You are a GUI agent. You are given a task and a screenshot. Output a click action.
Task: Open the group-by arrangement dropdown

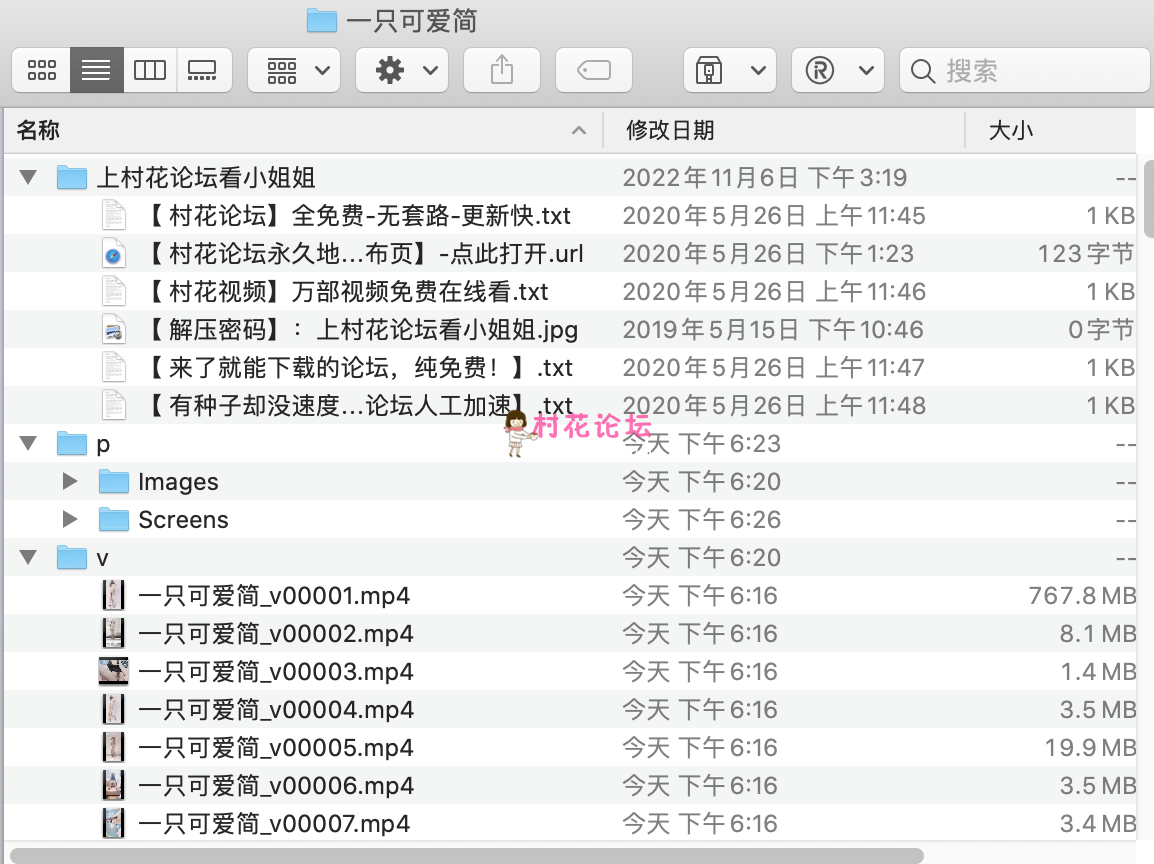[294, 71]
